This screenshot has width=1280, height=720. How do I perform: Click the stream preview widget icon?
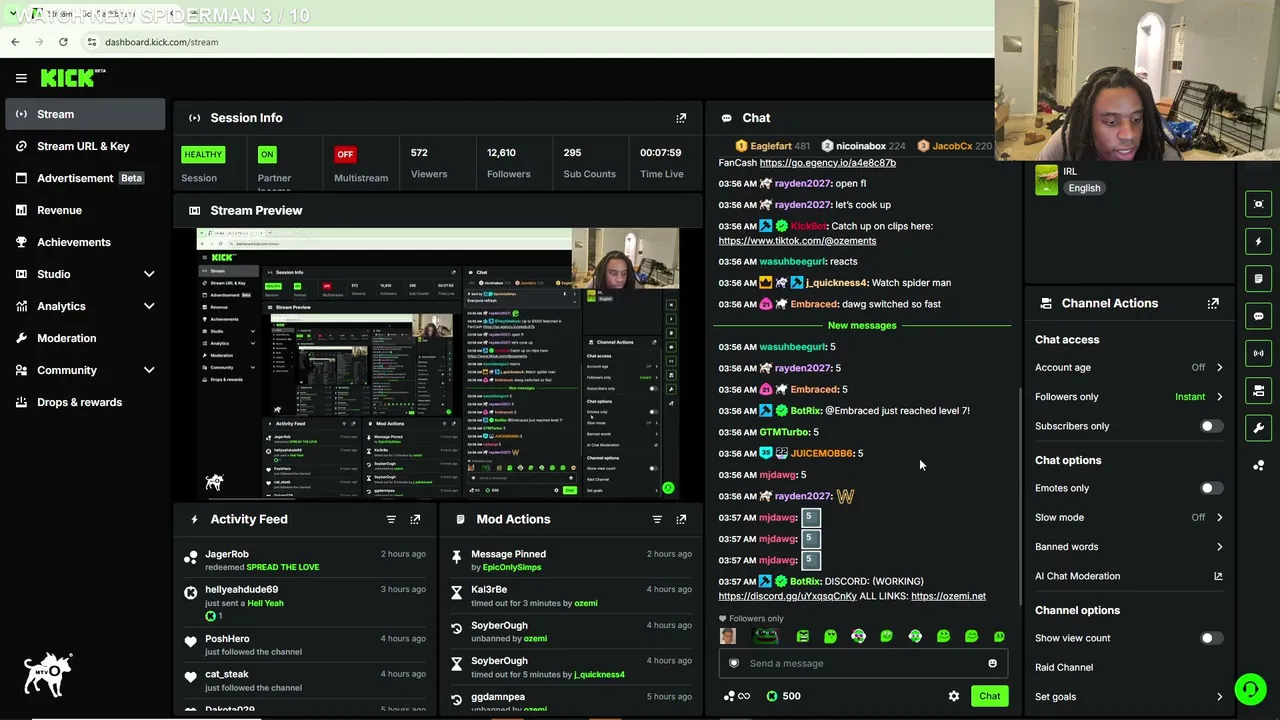tap(1259, 204)
